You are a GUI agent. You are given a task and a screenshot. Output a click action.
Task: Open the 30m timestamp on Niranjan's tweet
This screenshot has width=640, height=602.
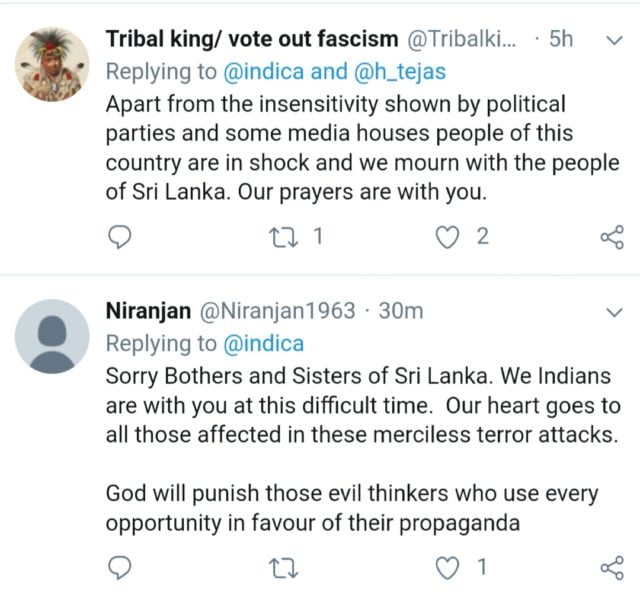(401, 311)
